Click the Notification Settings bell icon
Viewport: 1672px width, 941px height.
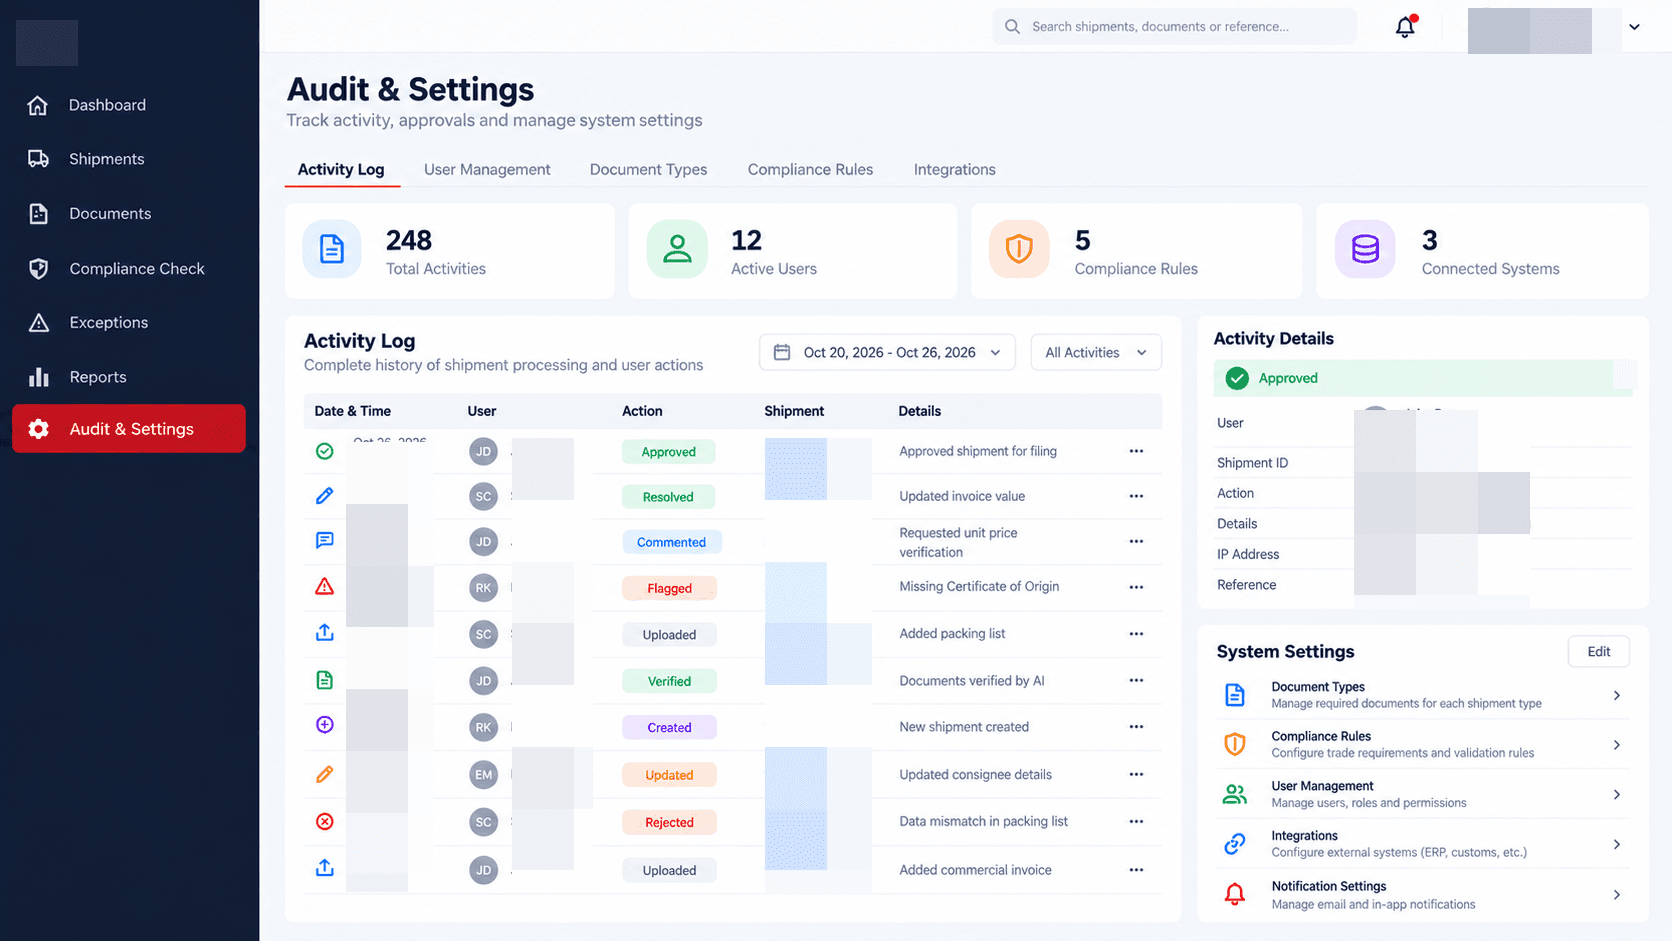pos(1235,894)
